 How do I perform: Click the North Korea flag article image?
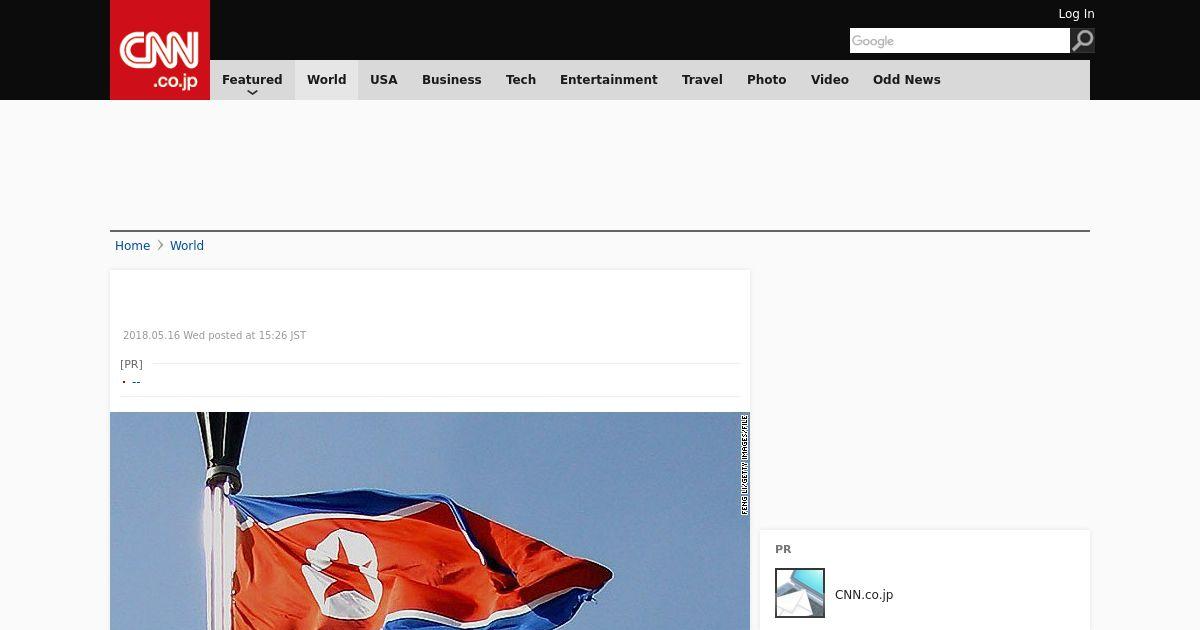coord(430,521)
